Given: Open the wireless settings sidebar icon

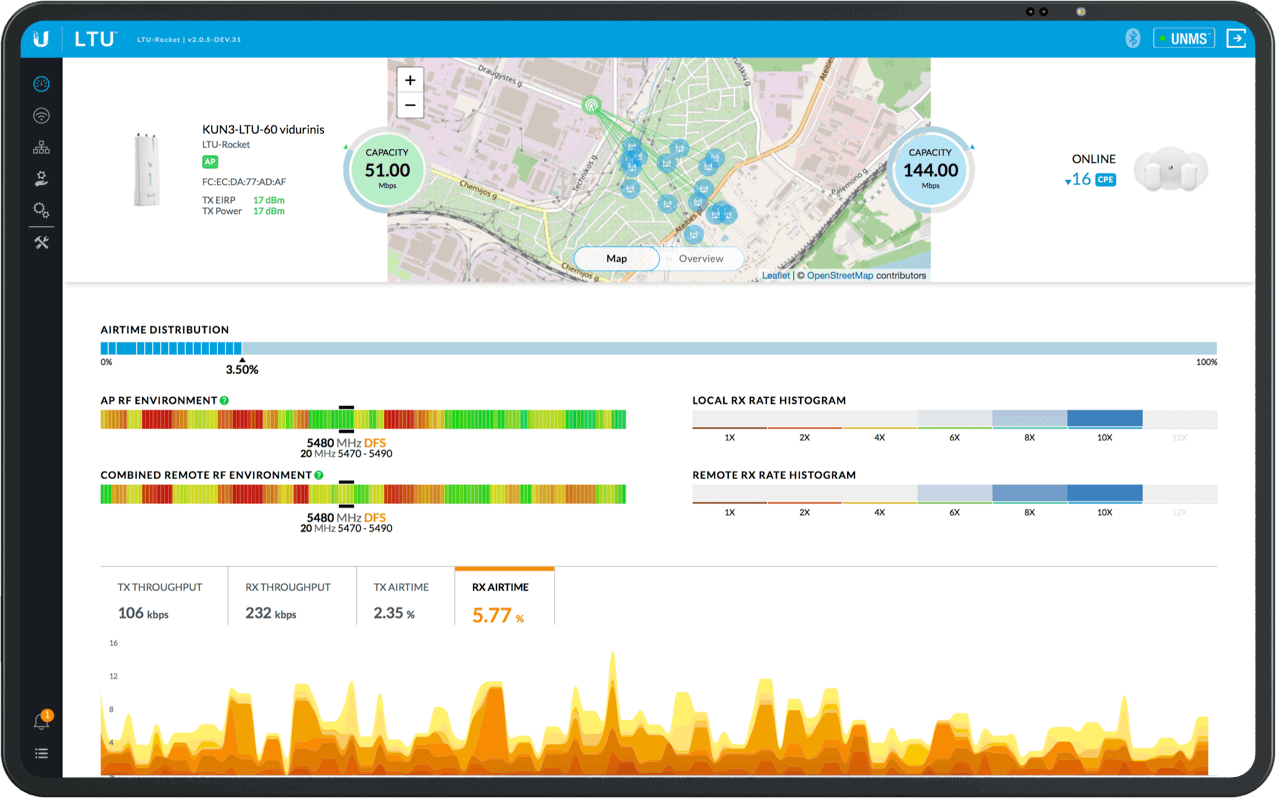Looking at the screenshot, I should (x=41, y=116).
